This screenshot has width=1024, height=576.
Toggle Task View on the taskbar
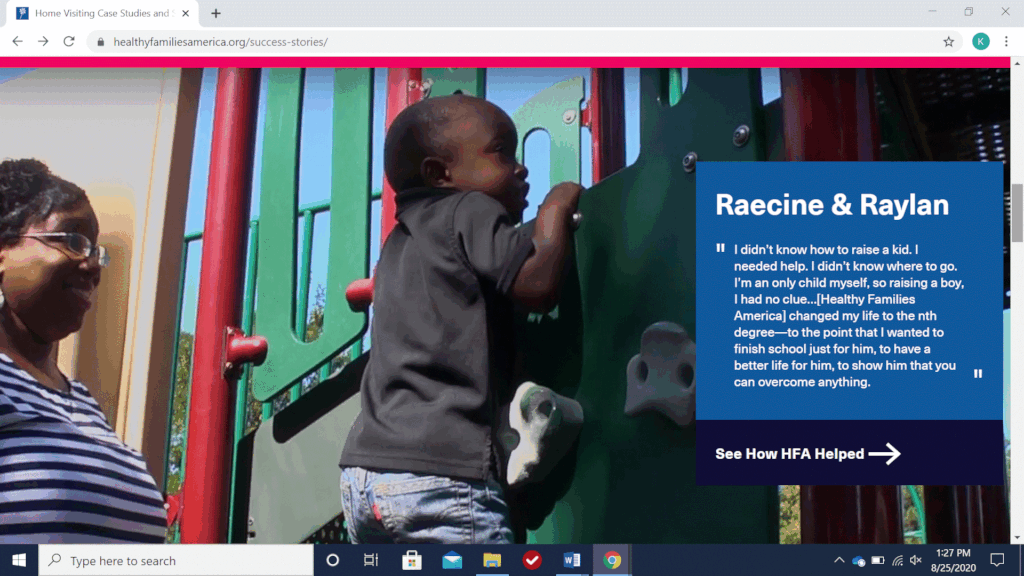(371, 560)
